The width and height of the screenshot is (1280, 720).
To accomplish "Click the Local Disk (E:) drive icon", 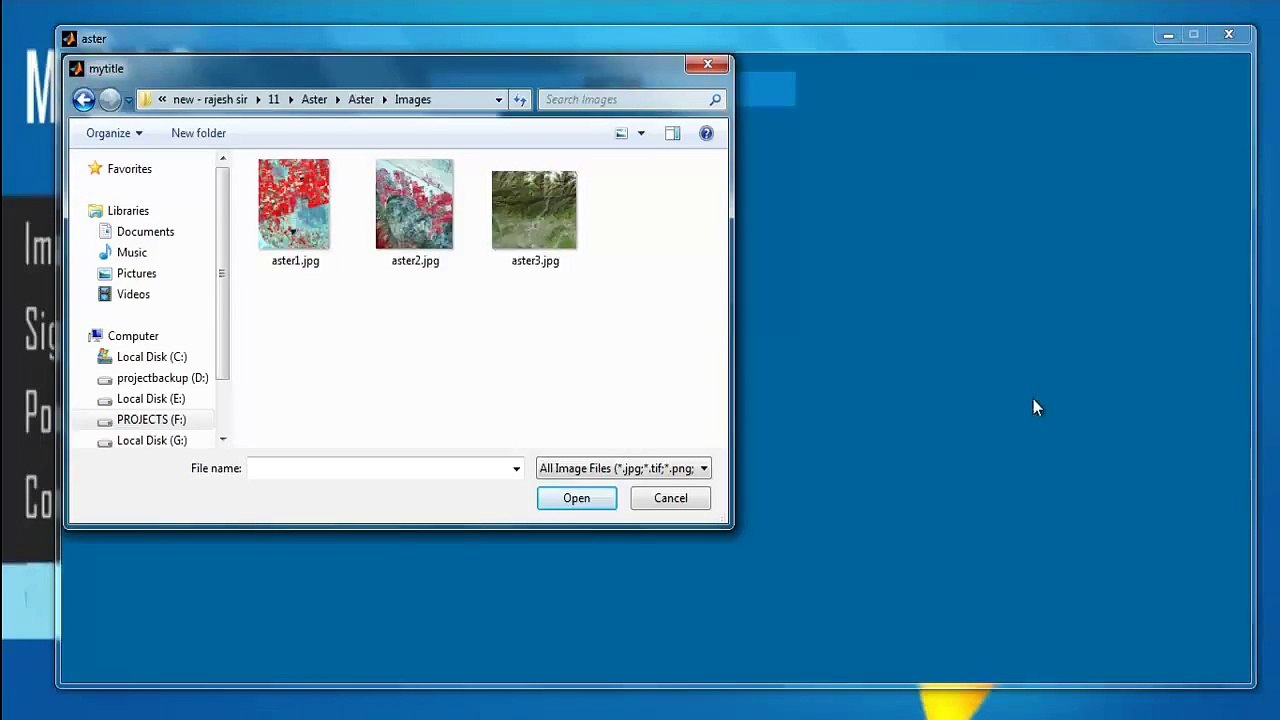I will [105, 400].
